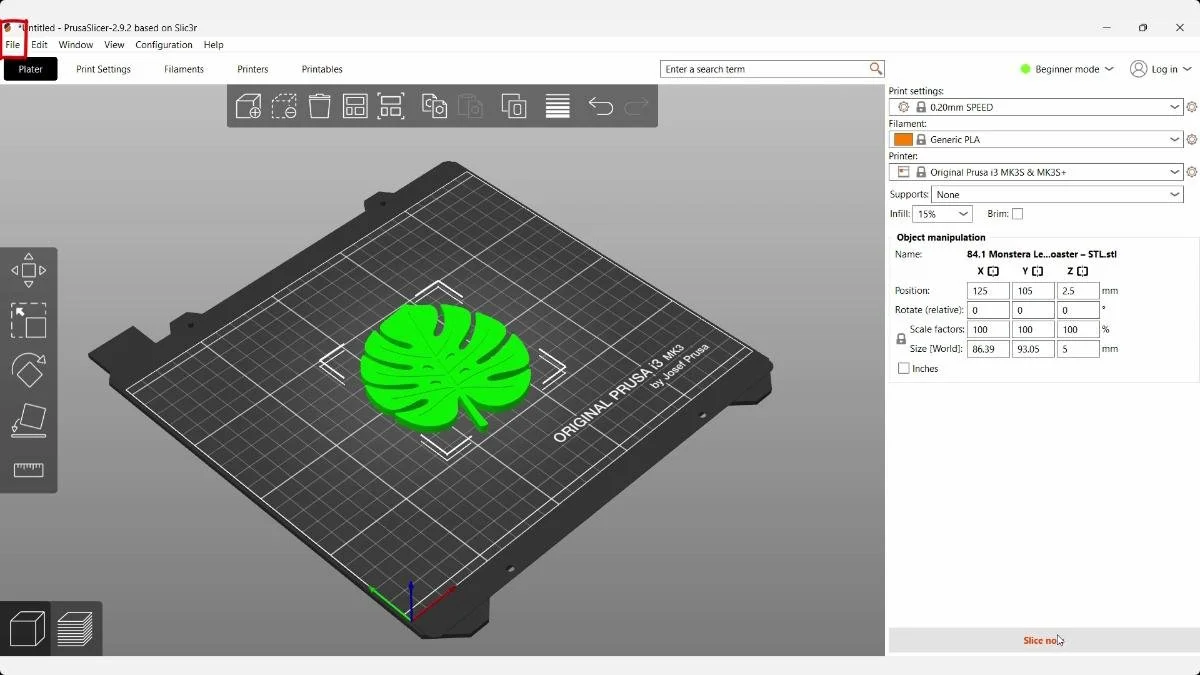Viewport: 1200px width, 675px height.
Task: Check the Inches checkbox
Action: click(x=904, y=369)
